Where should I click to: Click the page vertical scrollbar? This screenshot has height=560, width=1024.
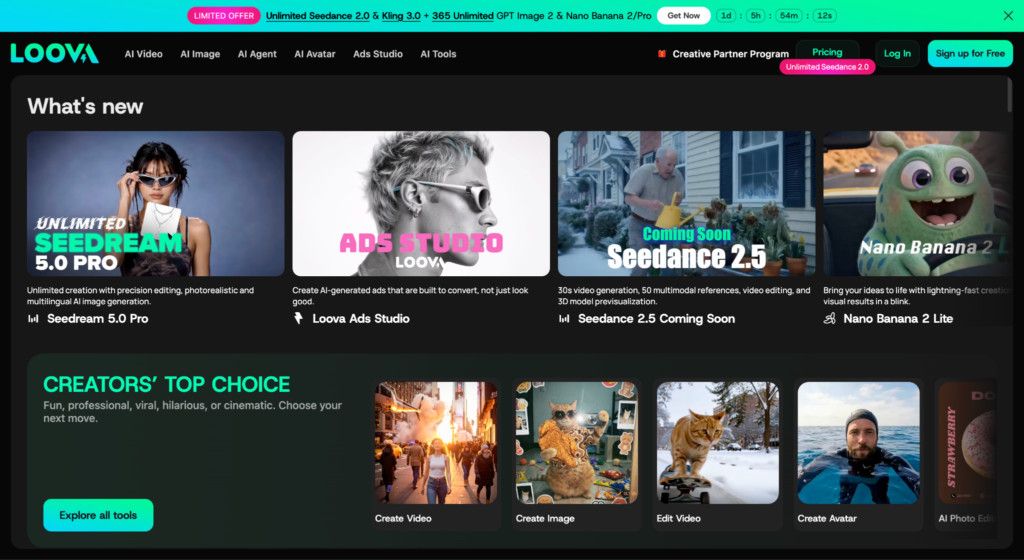1010,95
